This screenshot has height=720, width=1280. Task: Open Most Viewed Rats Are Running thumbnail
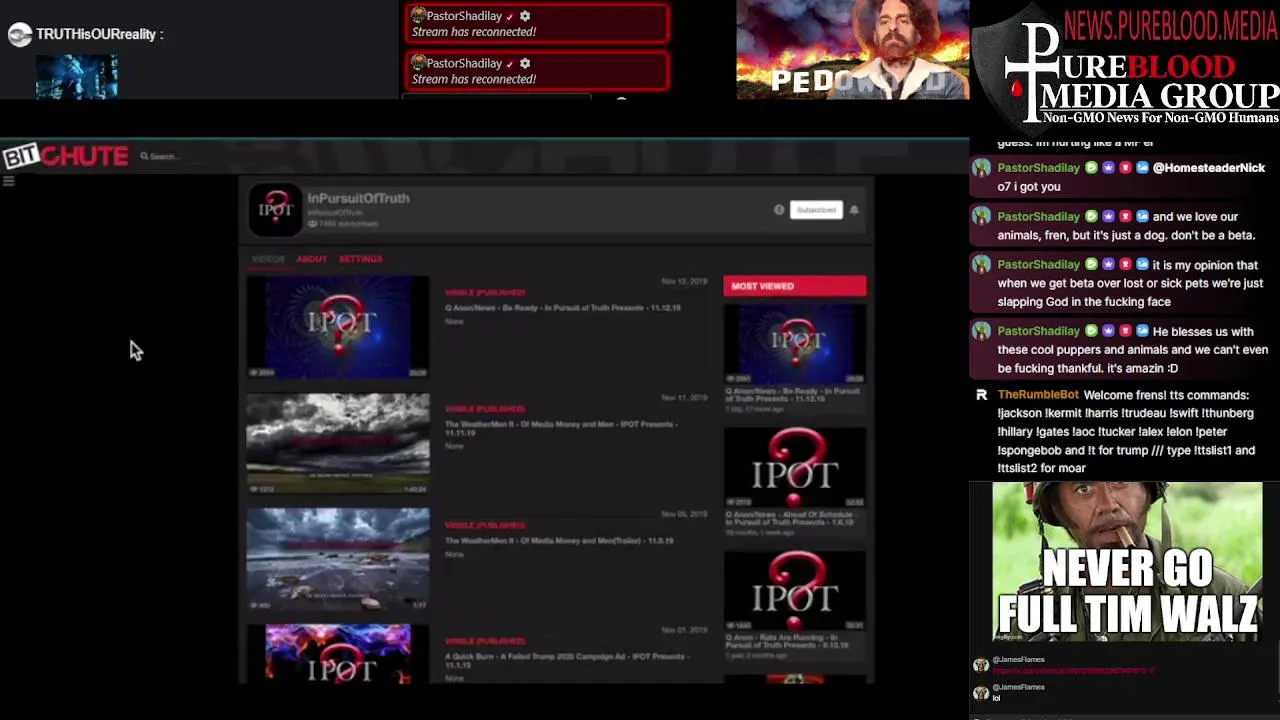[795, 591]
